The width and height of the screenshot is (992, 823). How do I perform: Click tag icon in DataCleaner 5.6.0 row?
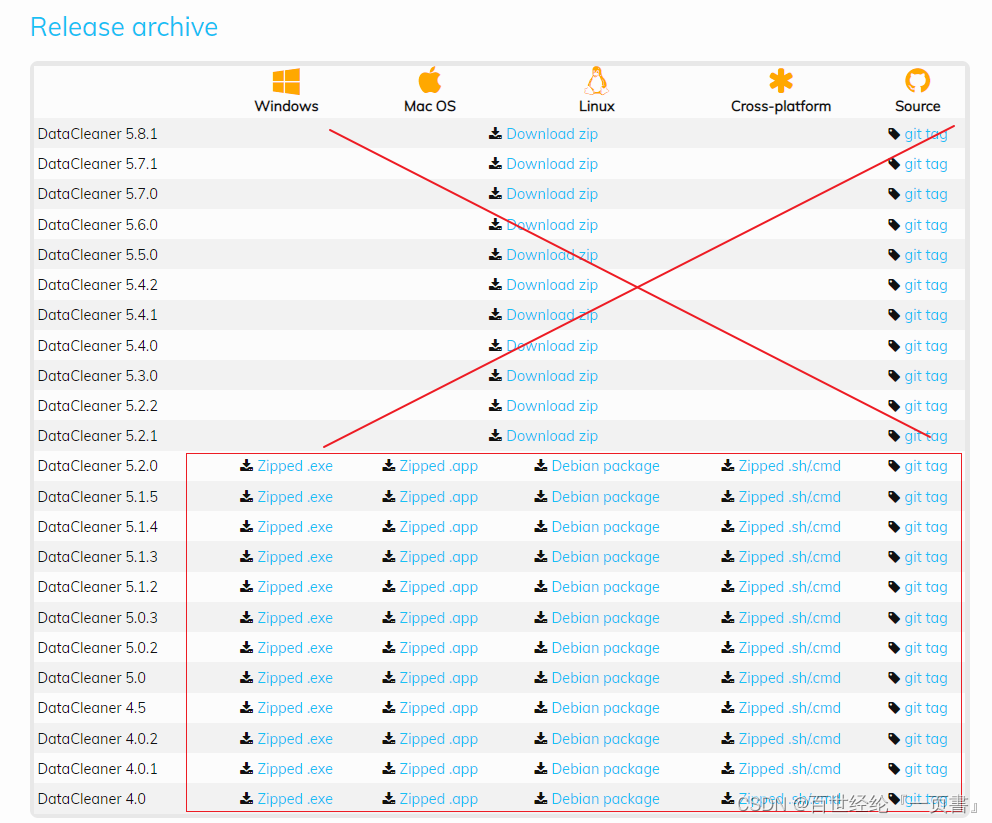(x=894, y=225)
